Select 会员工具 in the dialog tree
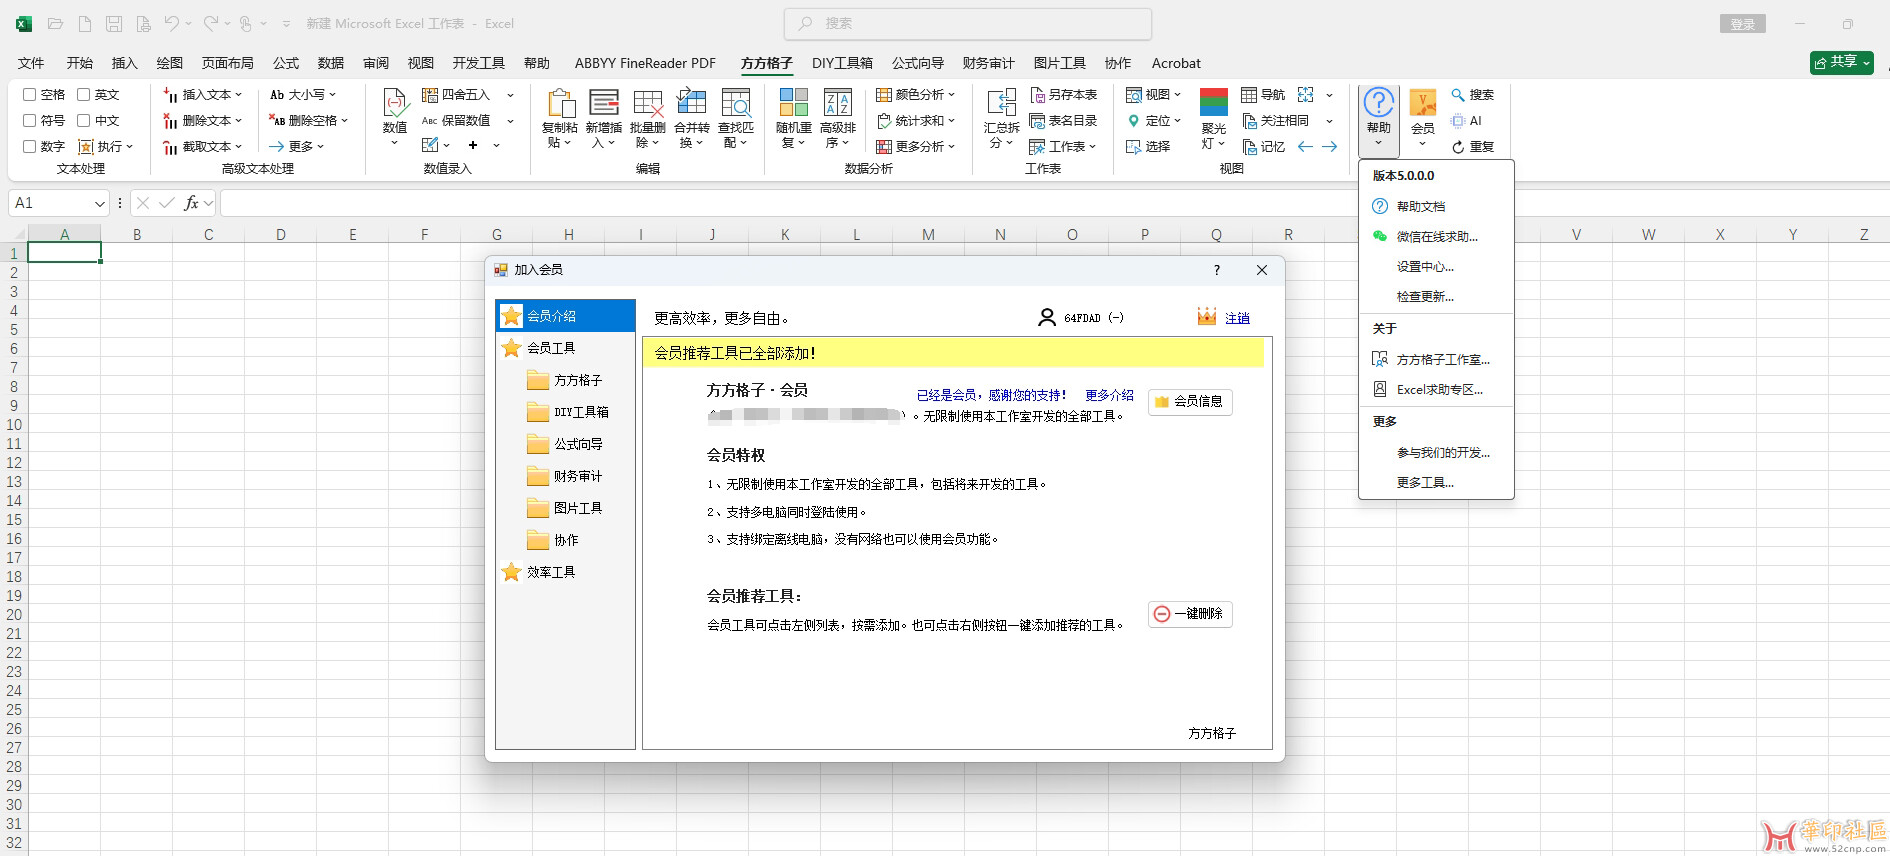The width and height of the screenshot is (1890, 856). pos(551,348)
